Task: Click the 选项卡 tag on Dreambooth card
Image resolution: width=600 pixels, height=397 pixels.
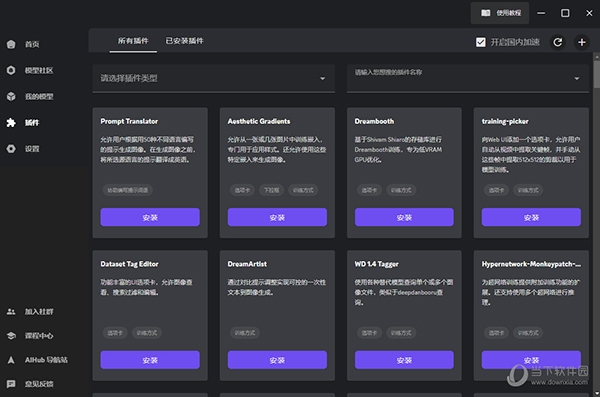Action: pos(369,190)
